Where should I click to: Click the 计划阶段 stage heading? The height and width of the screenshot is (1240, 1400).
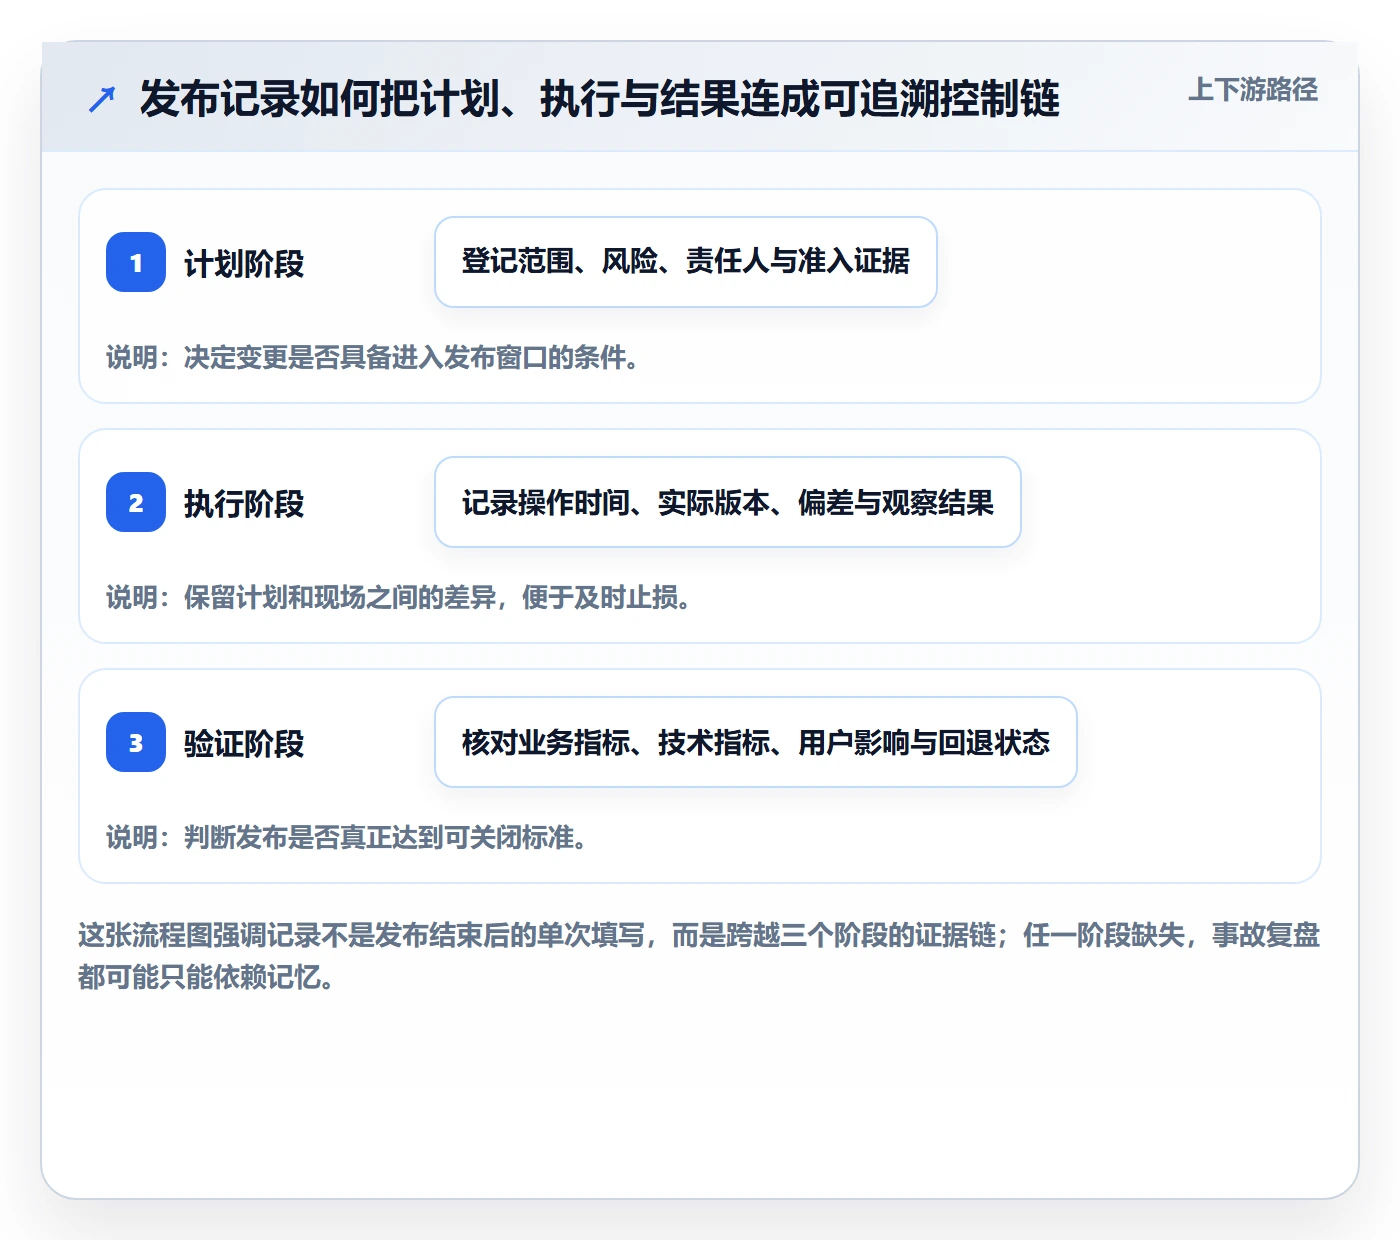pyautogui.click(x=244, y=263)
